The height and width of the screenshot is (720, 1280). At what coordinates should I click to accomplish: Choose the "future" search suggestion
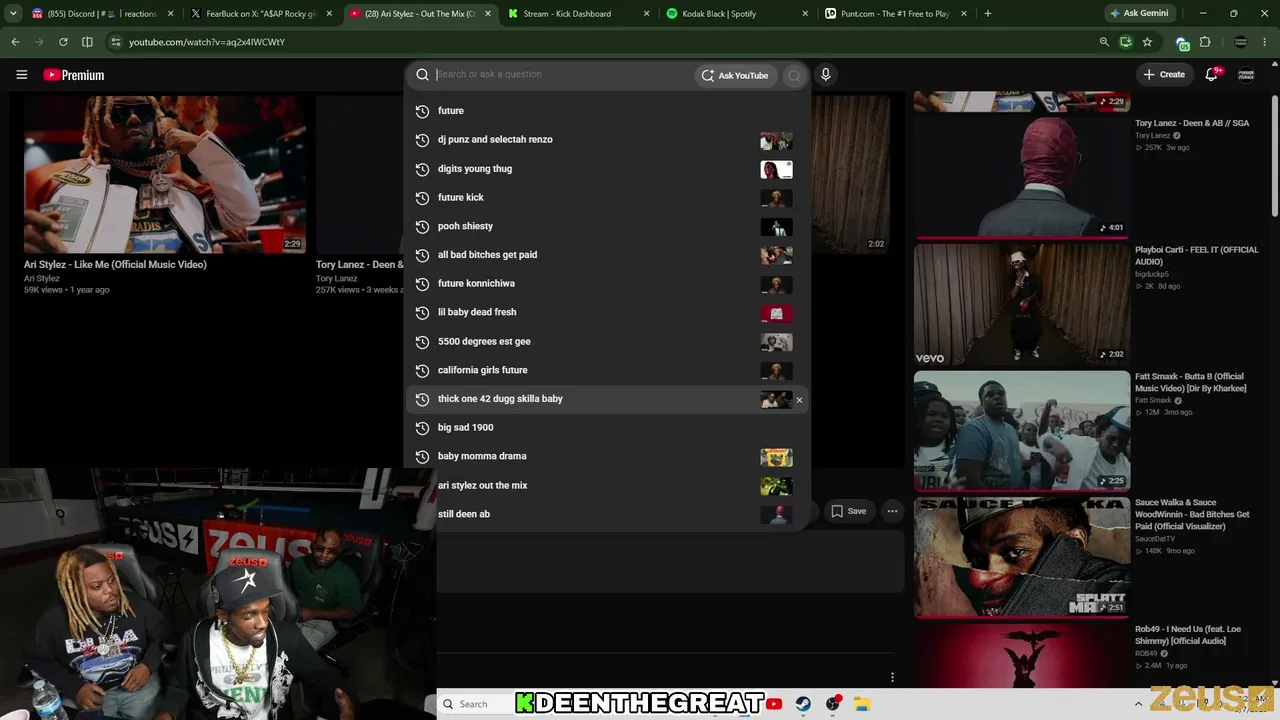pos(608,111)
